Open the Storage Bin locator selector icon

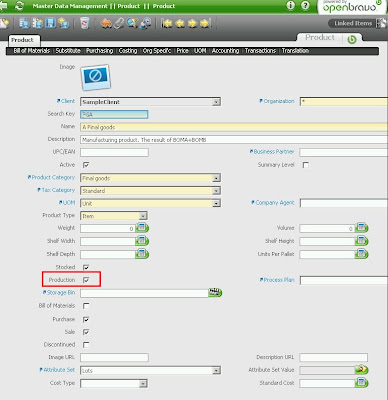click(215, 293)
